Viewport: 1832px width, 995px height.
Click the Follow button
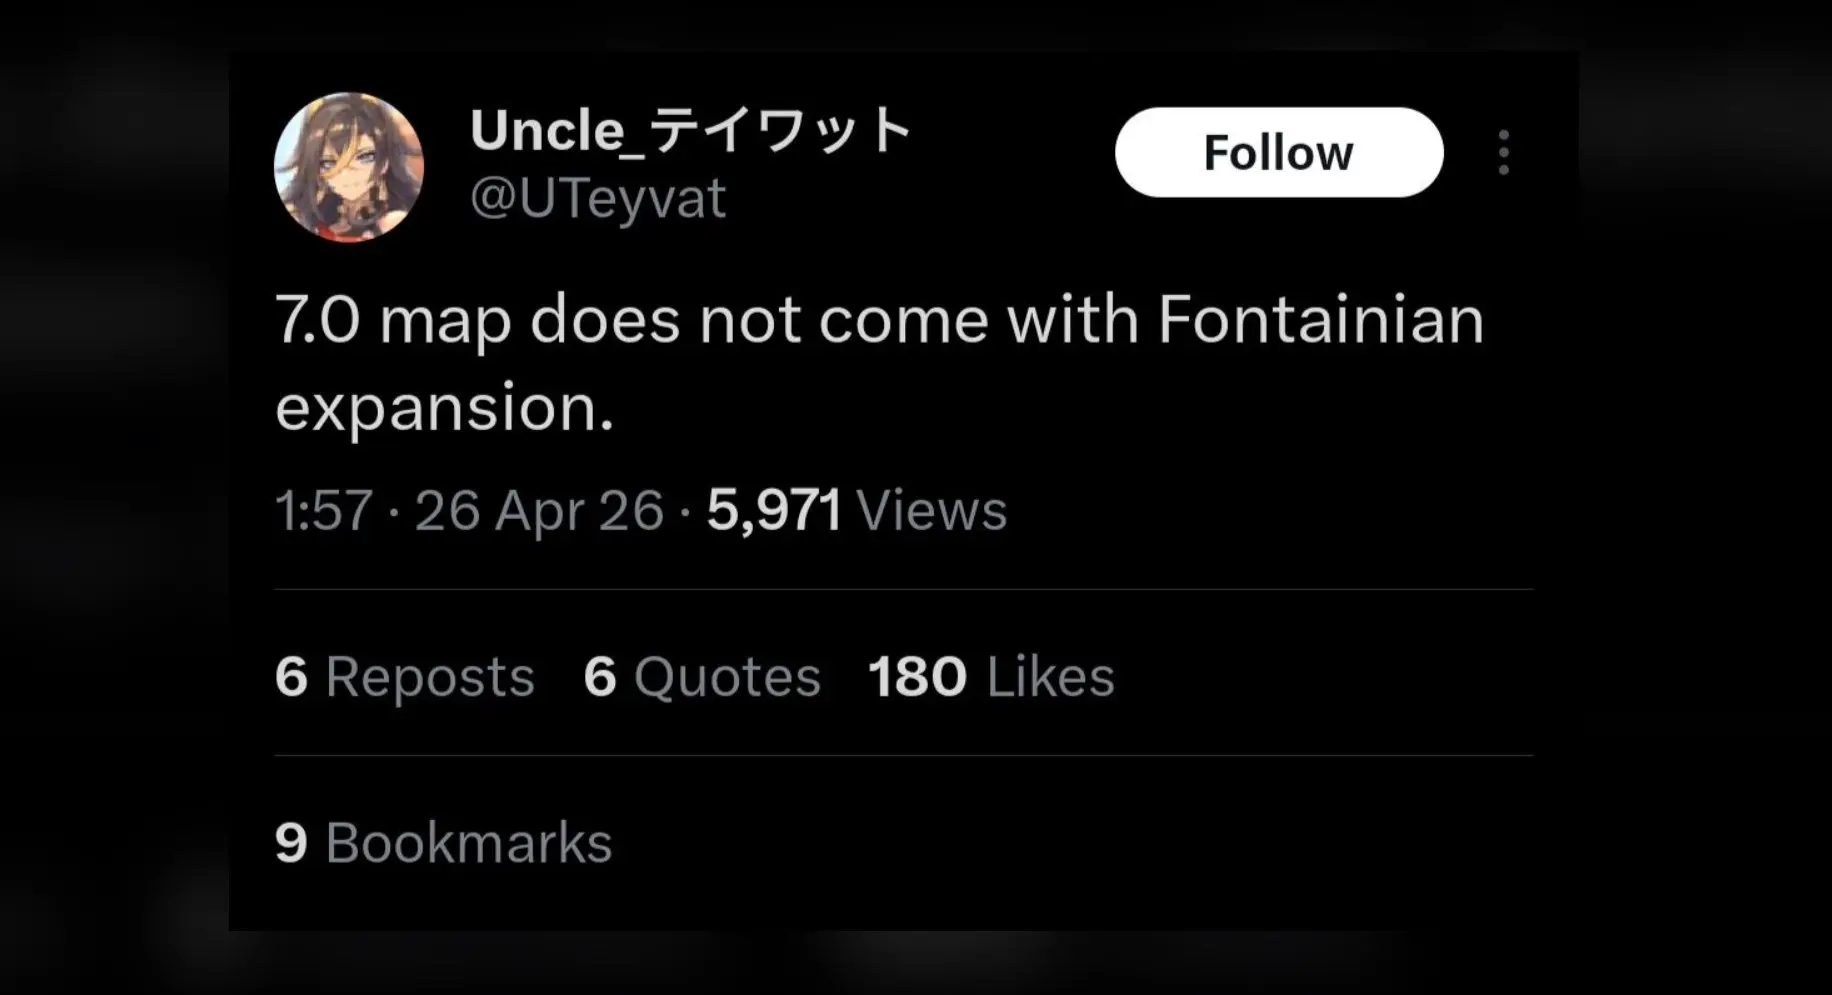click(x=1278, y=153)
